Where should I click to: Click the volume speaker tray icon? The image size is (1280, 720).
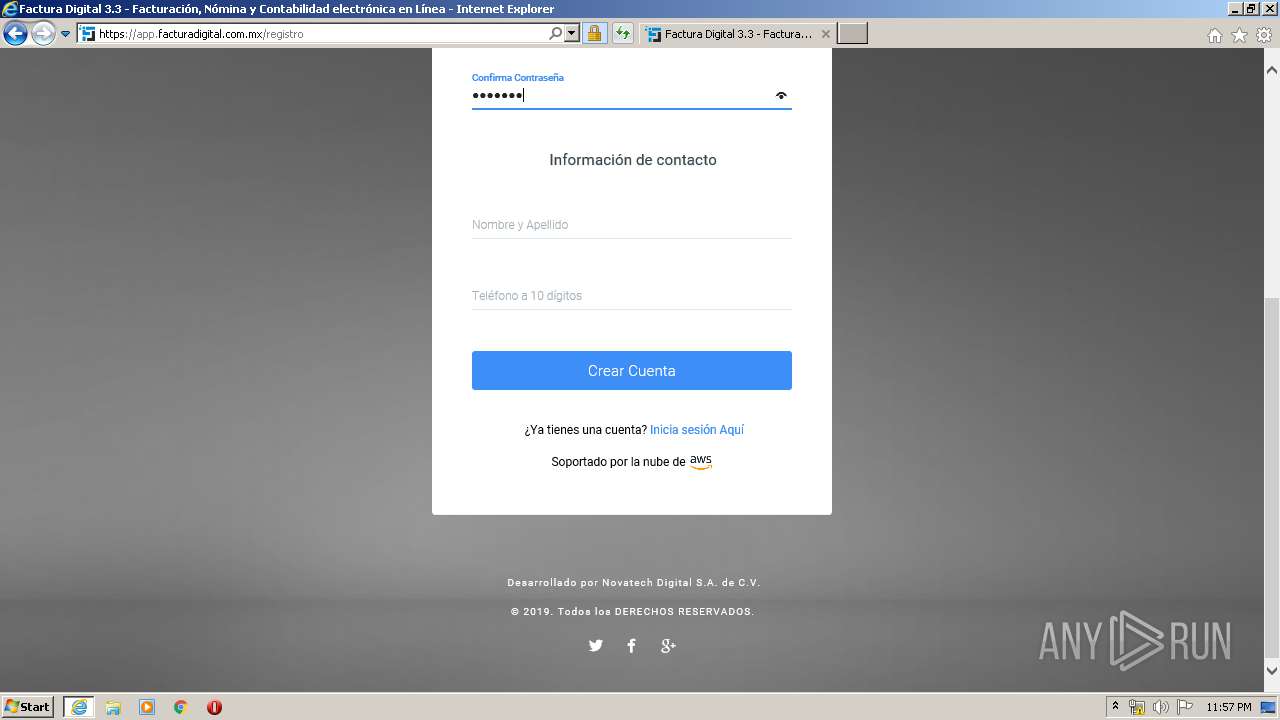point(1161,707)
